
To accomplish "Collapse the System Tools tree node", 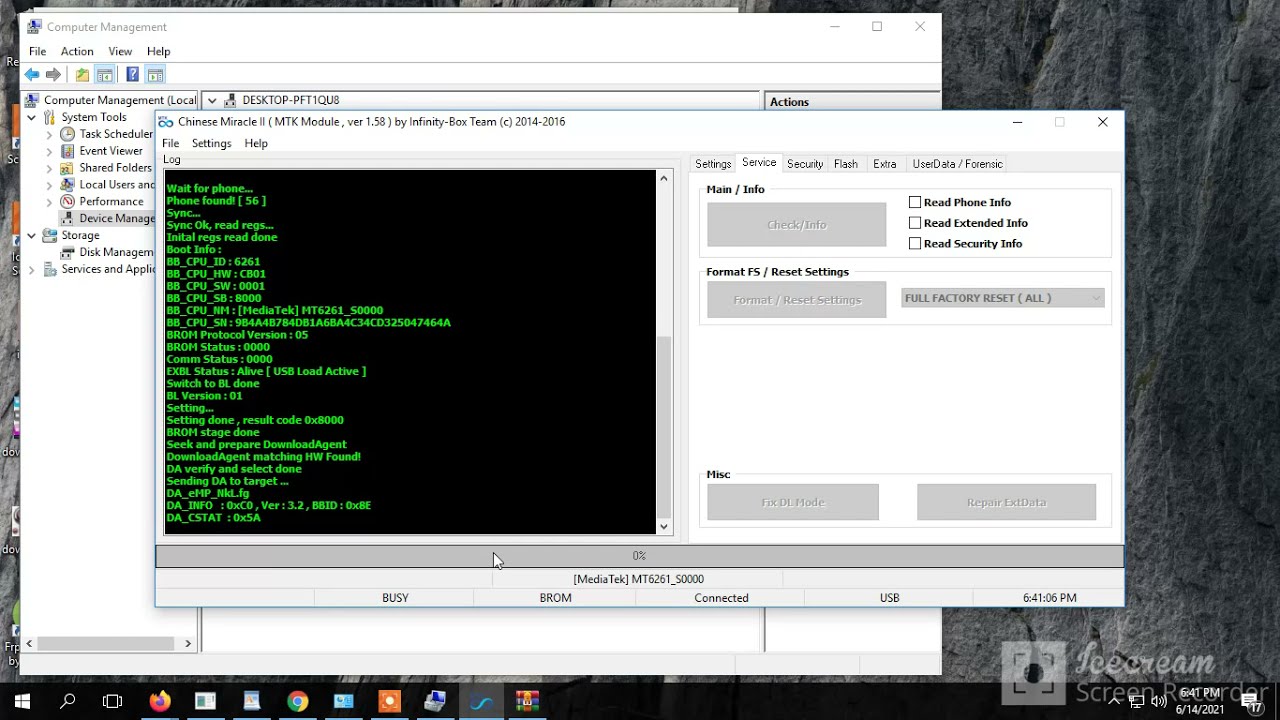I will tap(32, 117).
